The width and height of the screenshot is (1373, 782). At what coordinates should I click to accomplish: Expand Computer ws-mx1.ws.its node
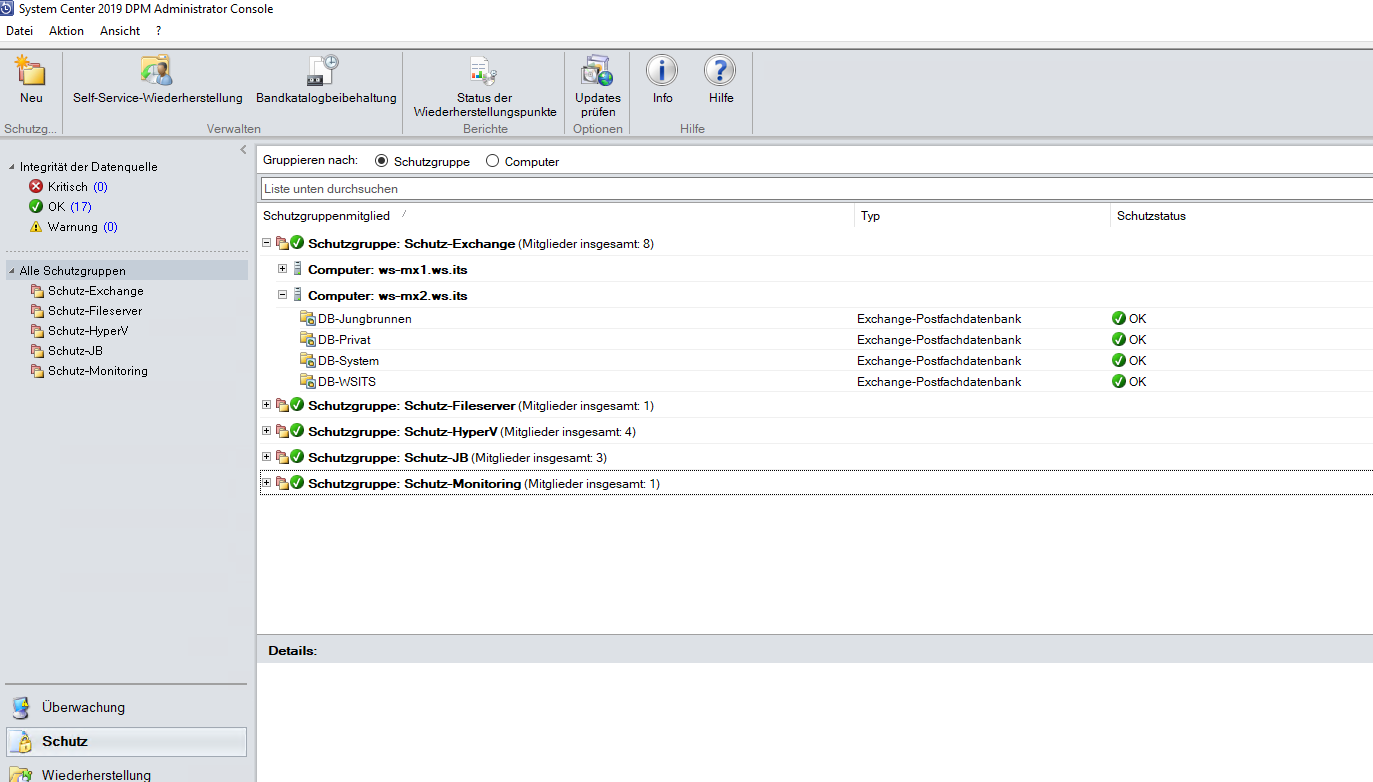click(x=282, y=268)
